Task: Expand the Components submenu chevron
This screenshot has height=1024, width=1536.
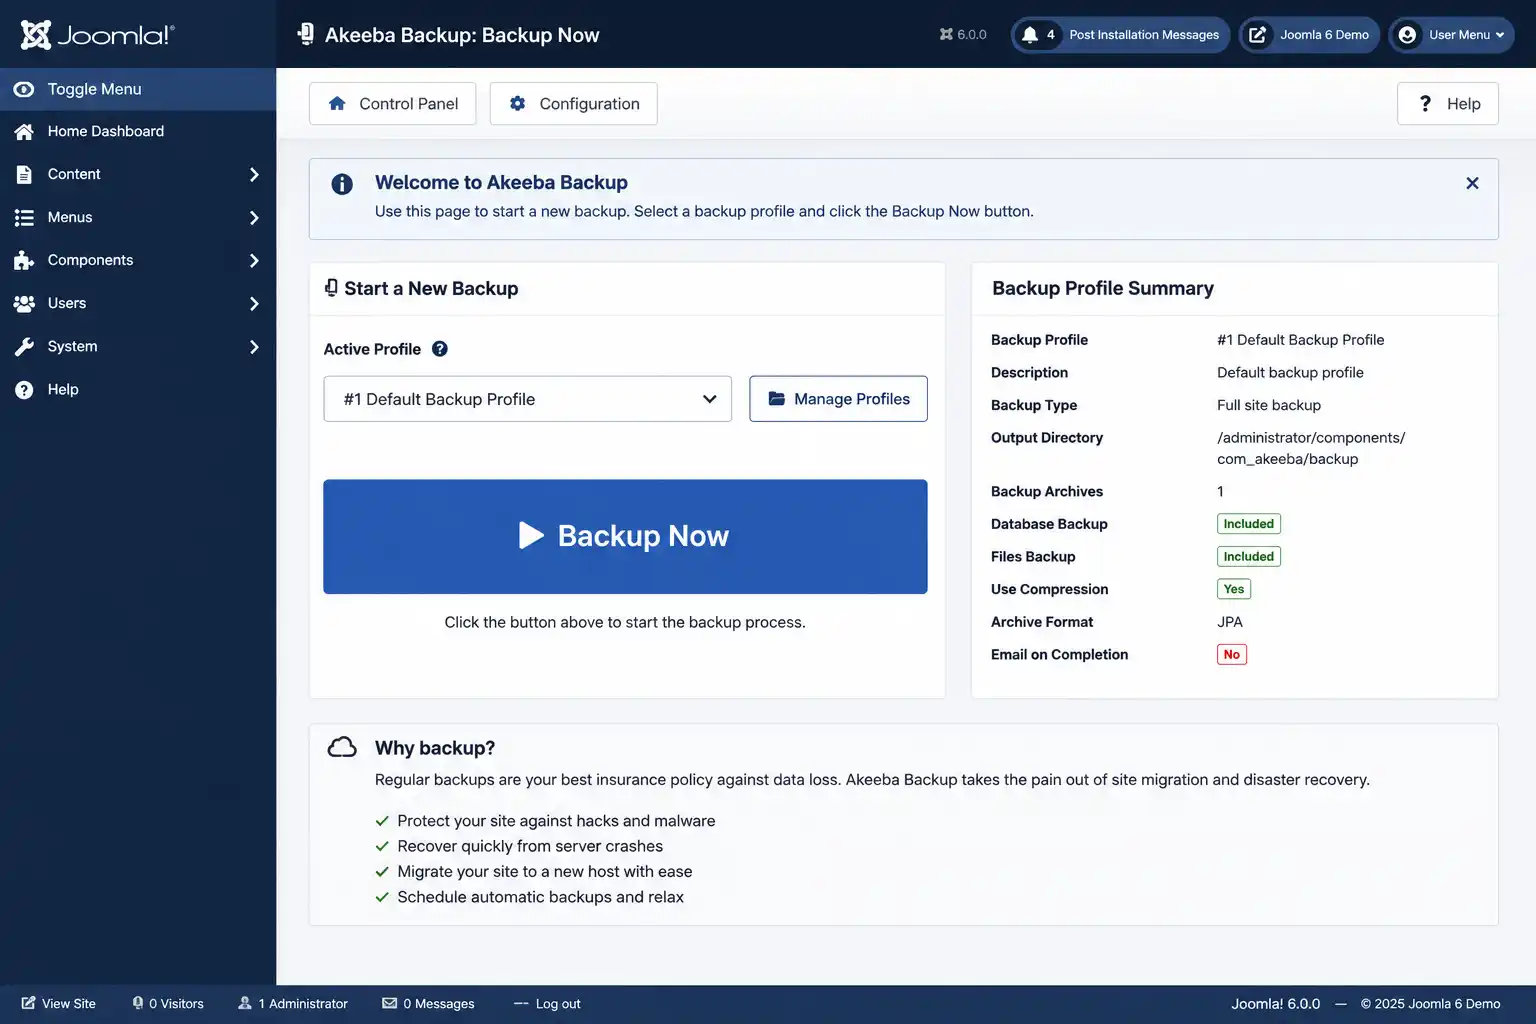Action: [254, 260]
